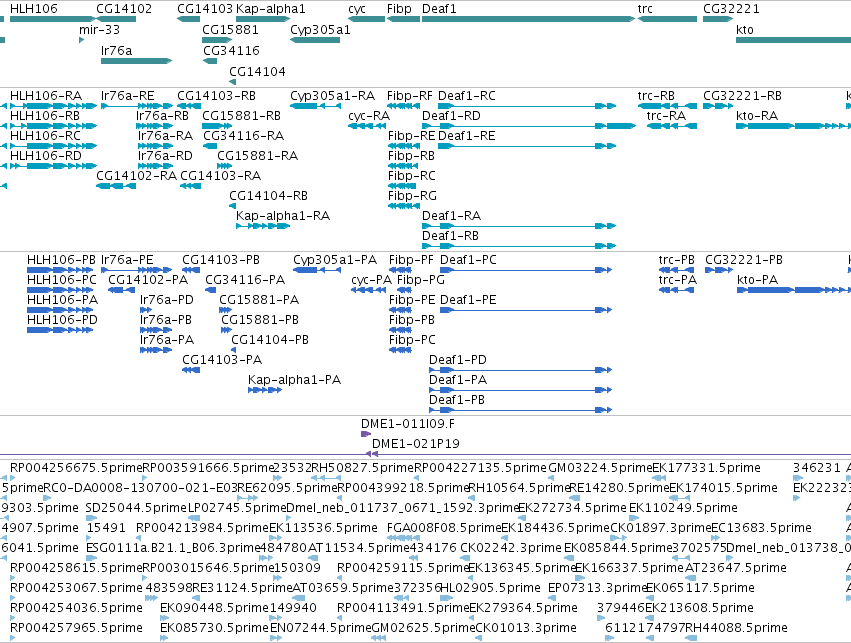The width and height of the screenshot is (851, 643).
Task: Click the Ir76a gene bar
Action: point(136,61)
